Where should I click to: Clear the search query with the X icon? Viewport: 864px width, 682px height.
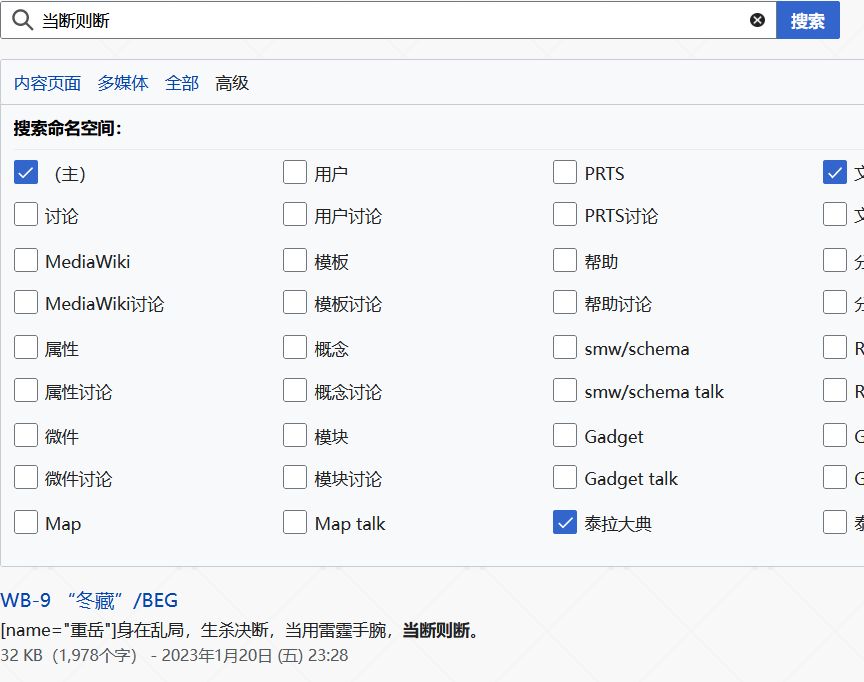click(757, 19)
